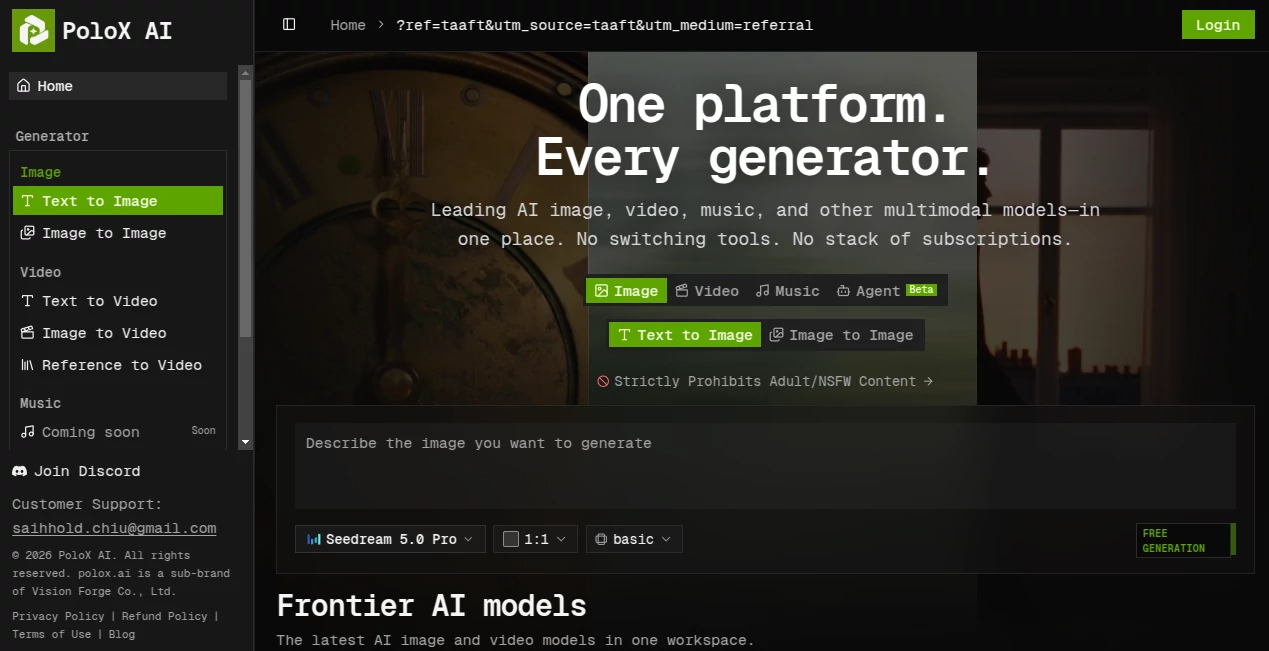Open Strictly Prohibits Adult/NSFW Content link
The image size is (1269, 651).
coord(765,381)
